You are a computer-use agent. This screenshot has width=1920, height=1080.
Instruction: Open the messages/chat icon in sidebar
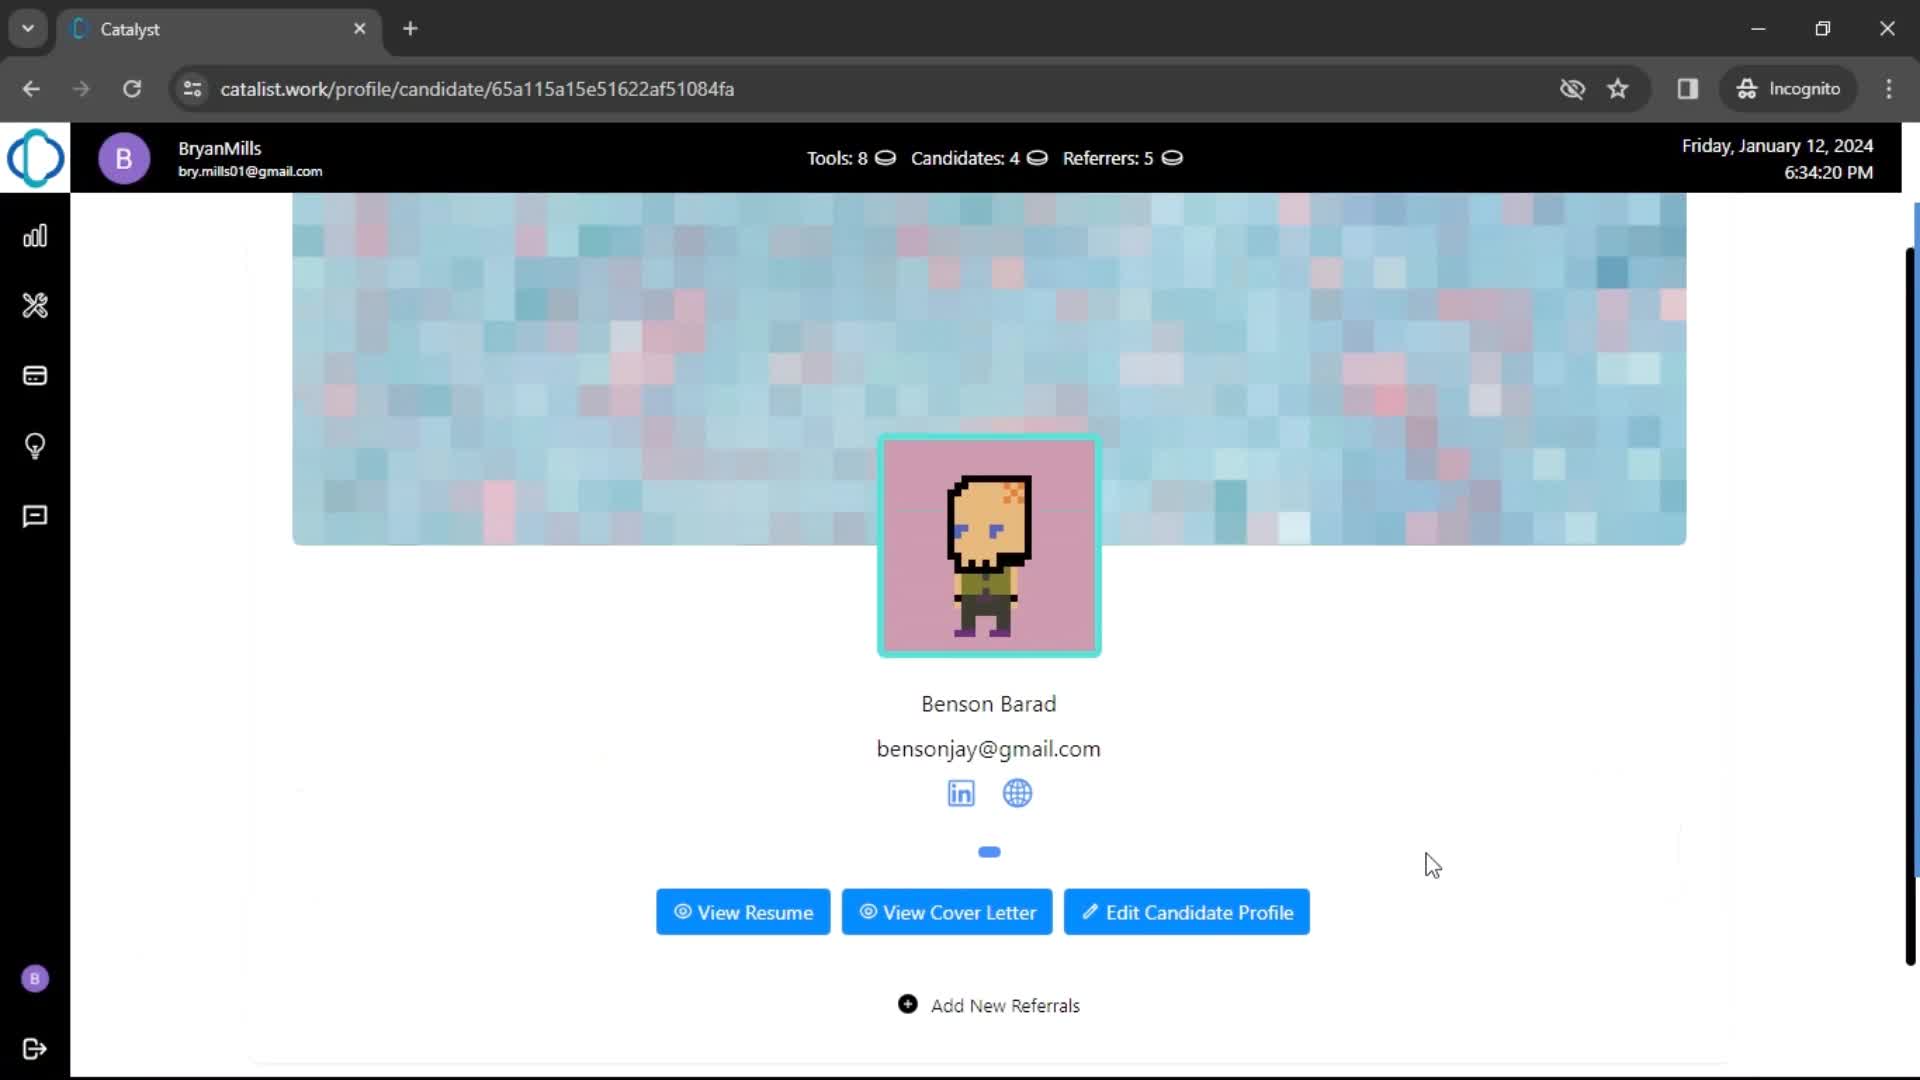click(x=34, y=516)
